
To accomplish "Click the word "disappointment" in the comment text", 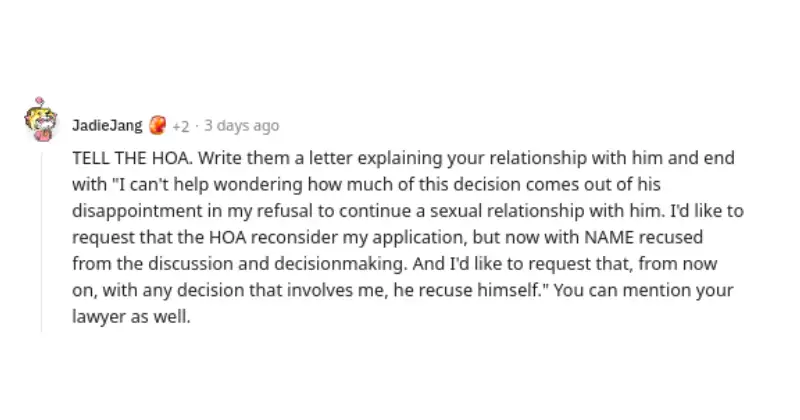I will pyautogui.click(x=125, y=210).
